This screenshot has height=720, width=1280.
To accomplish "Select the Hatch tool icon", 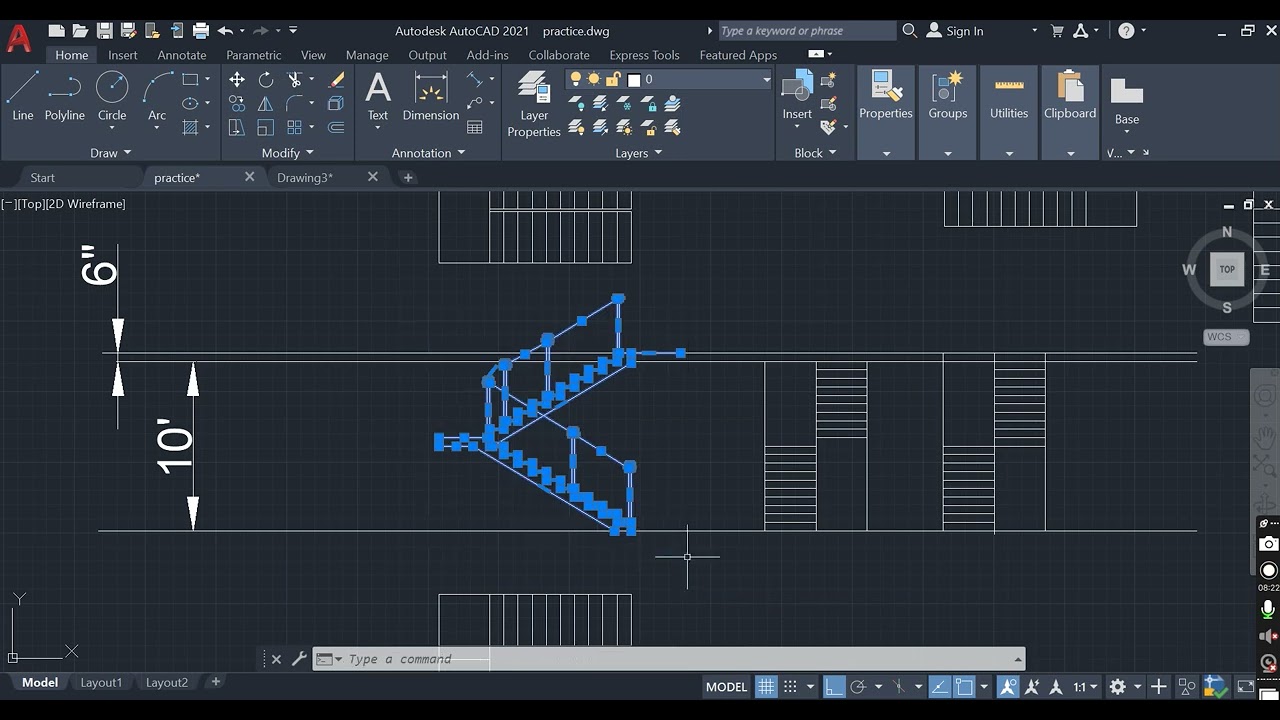I will (190, 127).
